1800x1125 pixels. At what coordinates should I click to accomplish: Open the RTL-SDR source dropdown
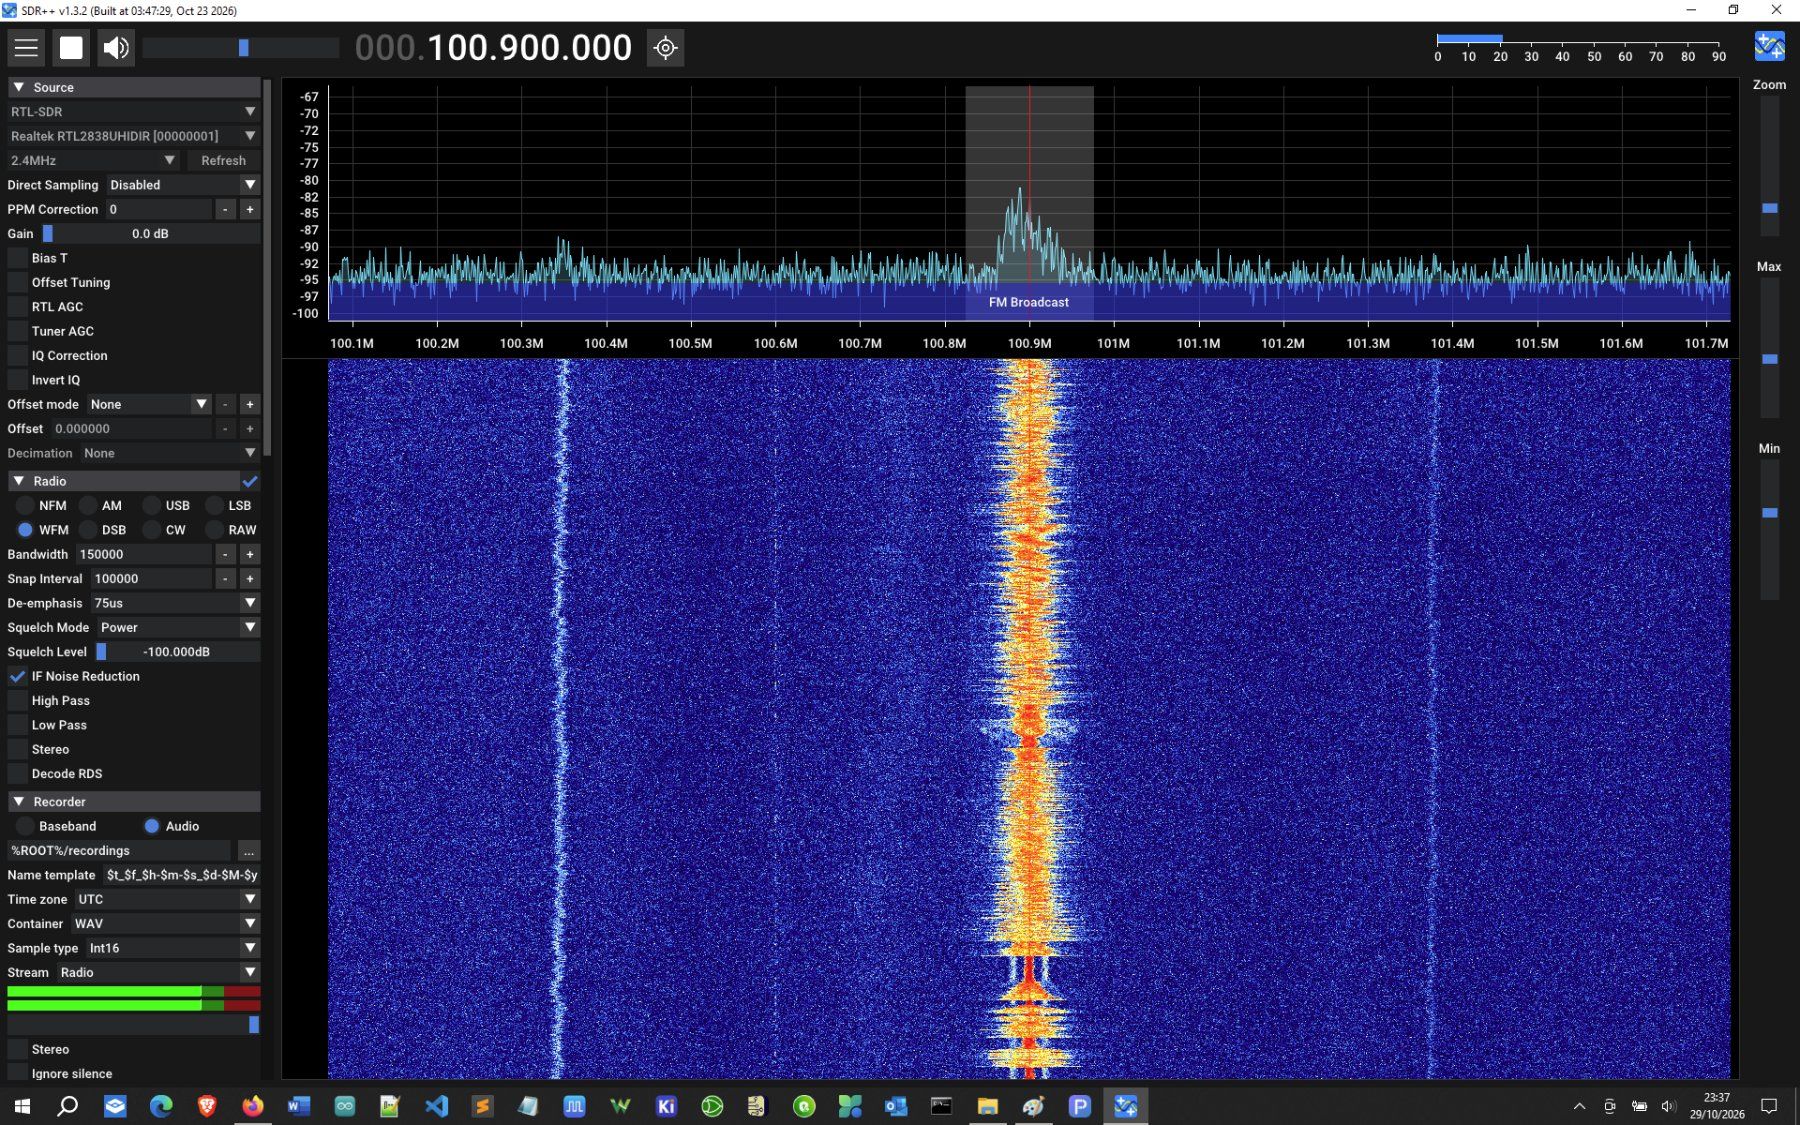(x=134, y=112)
